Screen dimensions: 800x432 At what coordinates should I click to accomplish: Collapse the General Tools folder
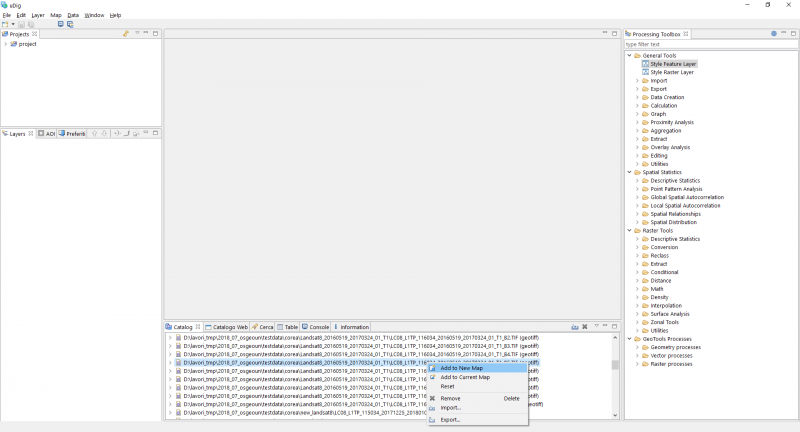[629, 56]
